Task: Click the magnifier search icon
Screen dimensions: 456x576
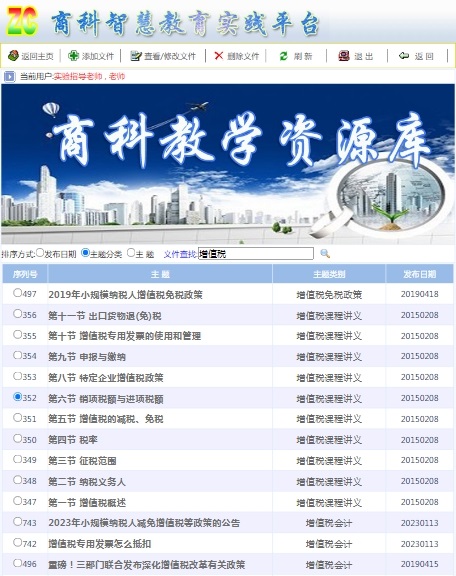Action: pyautogui.click(x=325, y=253)
